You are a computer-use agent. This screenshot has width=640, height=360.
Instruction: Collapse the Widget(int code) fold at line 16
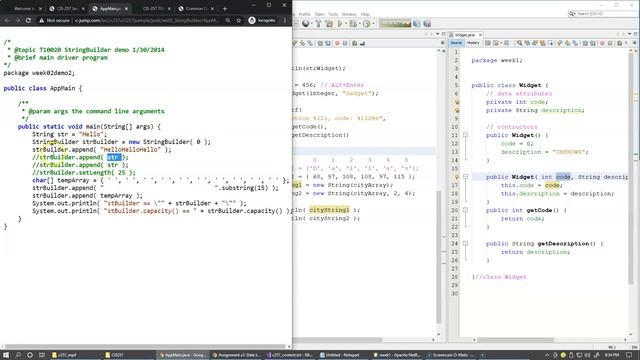click(465, 177)
